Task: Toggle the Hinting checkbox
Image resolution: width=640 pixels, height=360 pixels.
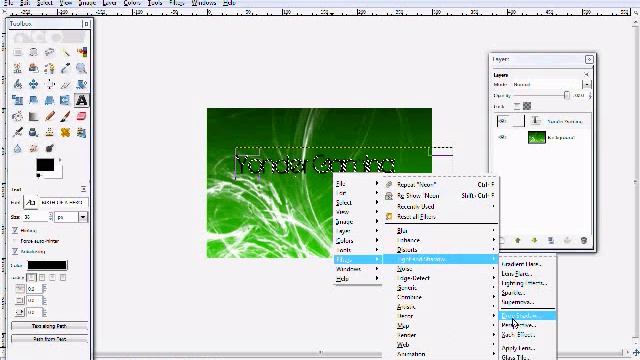Action: pyautogui.click(x=15, y=231)
